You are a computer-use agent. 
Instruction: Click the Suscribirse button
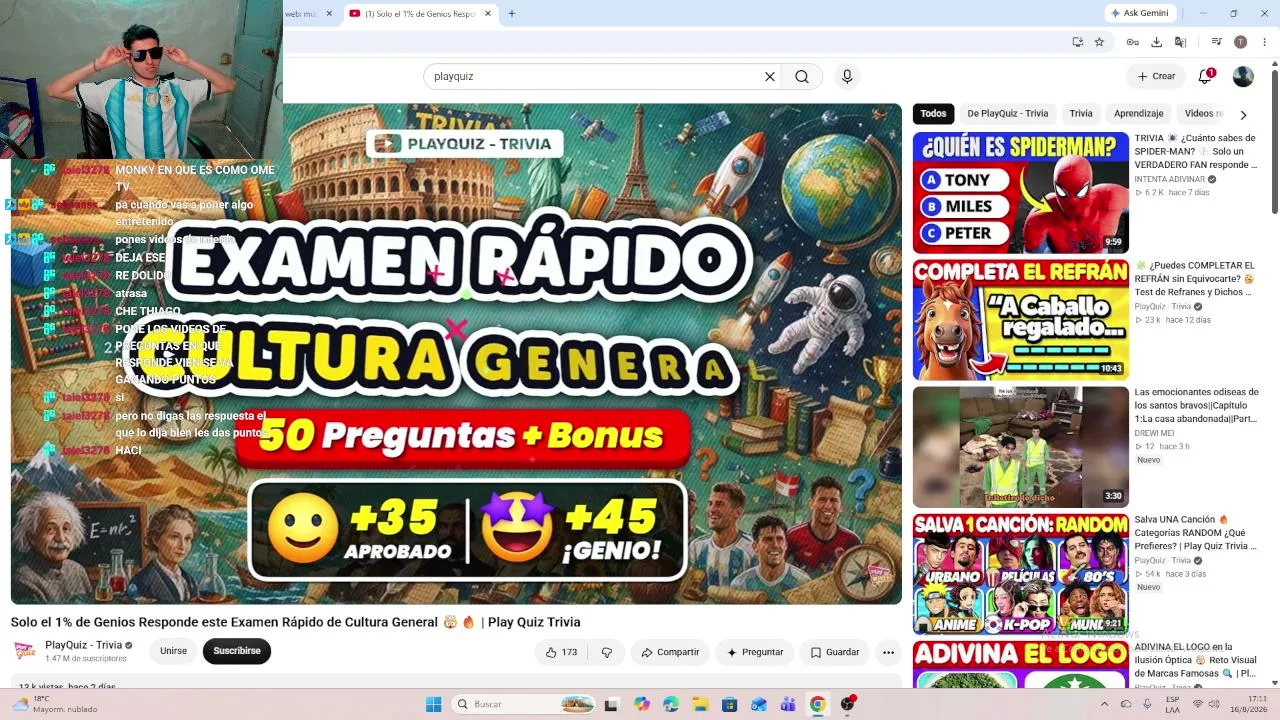pyautogui.click(x=237, y=651)
